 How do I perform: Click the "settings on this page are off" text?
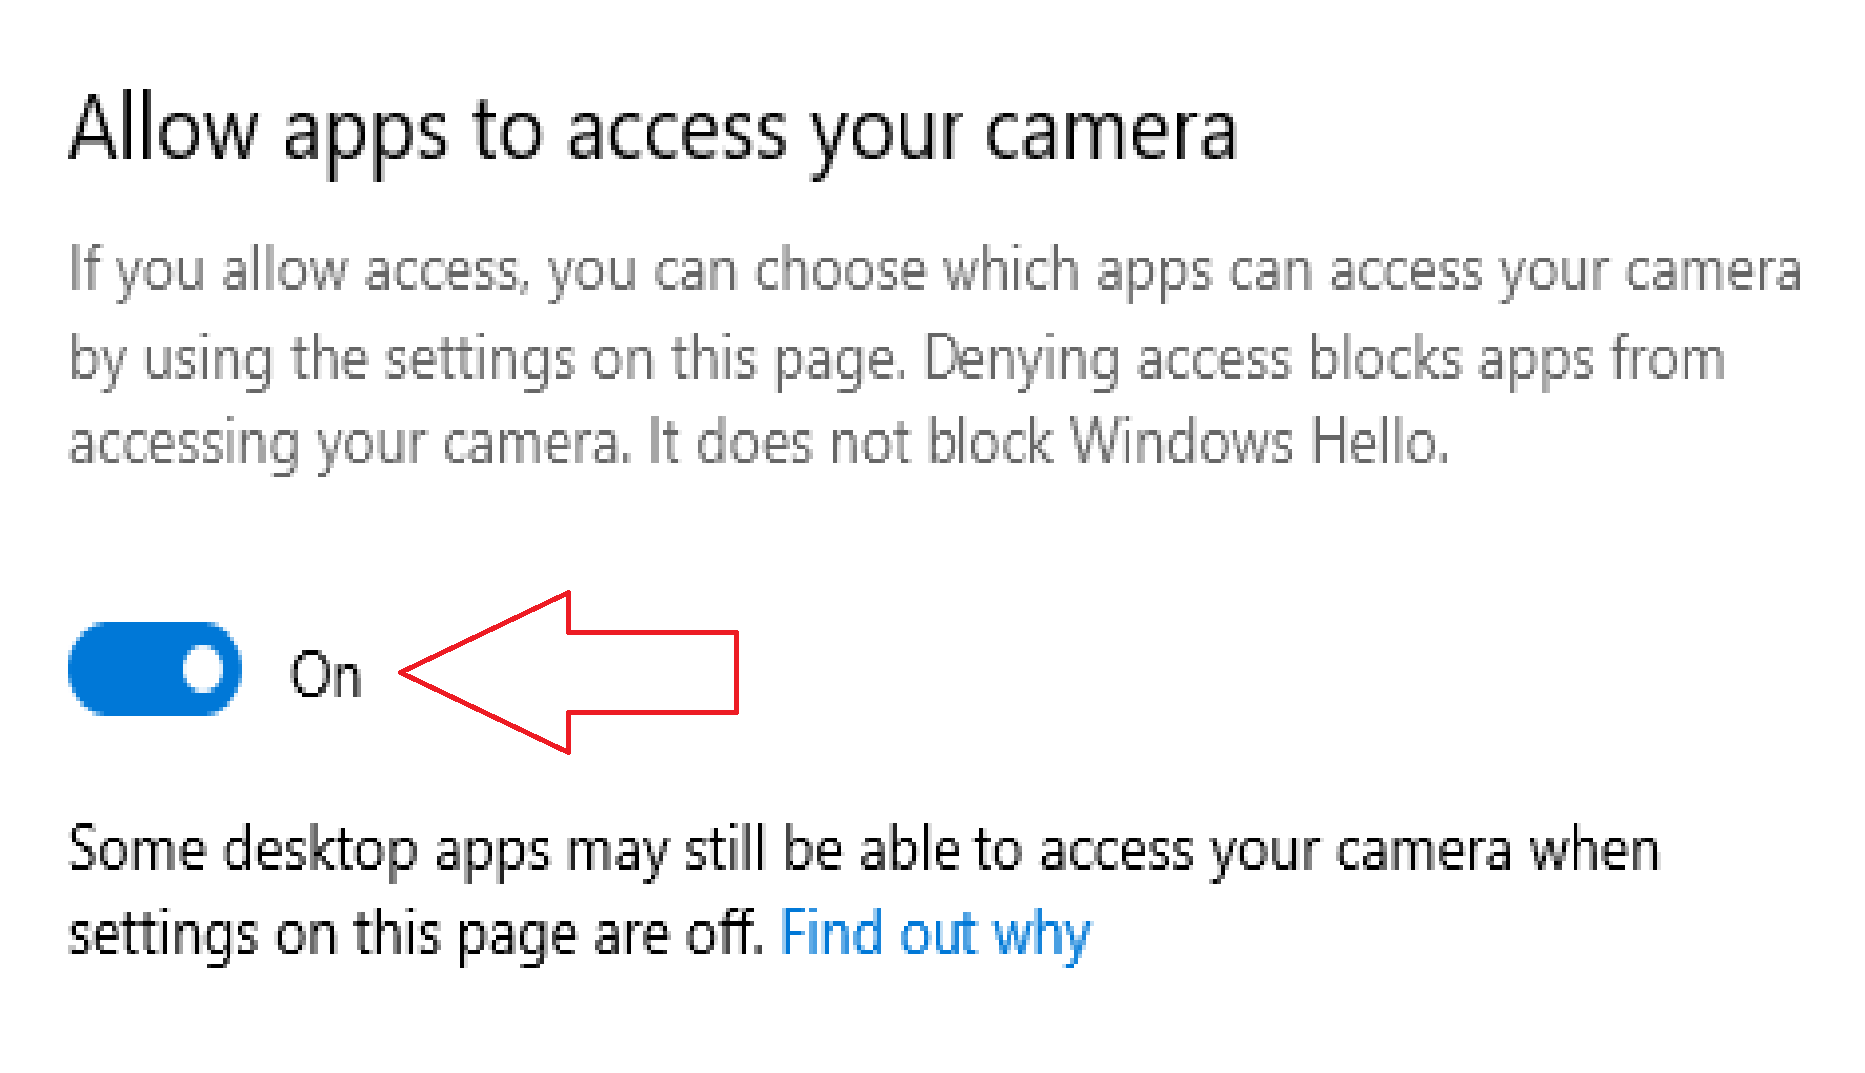(416, 935)
